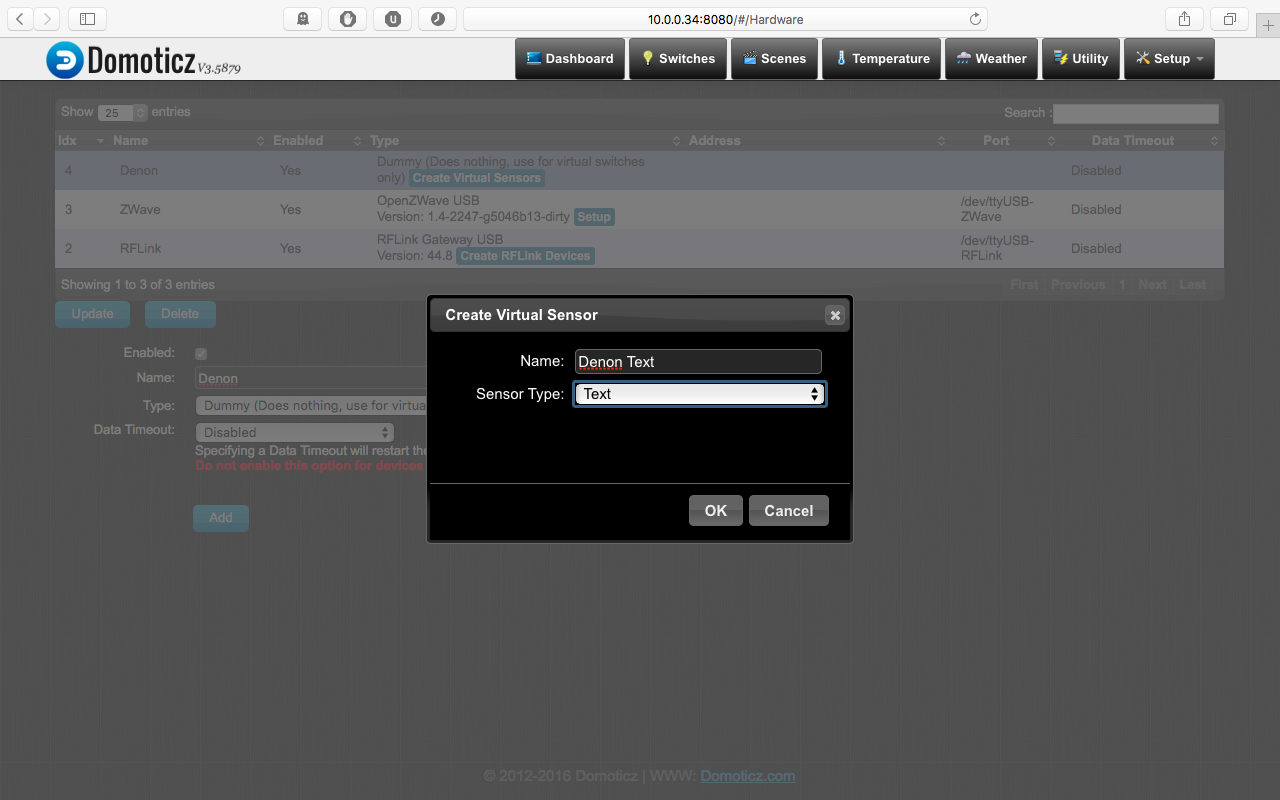Sort table by Idx column
This screenshot has height=800, width=1280.
click(80, 141)
